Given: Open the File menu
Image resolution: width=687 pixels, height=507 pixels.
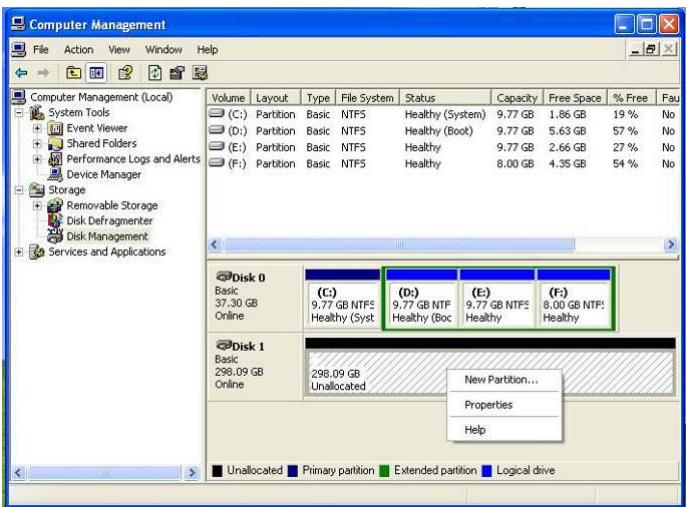Looking at the screenshot, I should (x=41, y=50).
